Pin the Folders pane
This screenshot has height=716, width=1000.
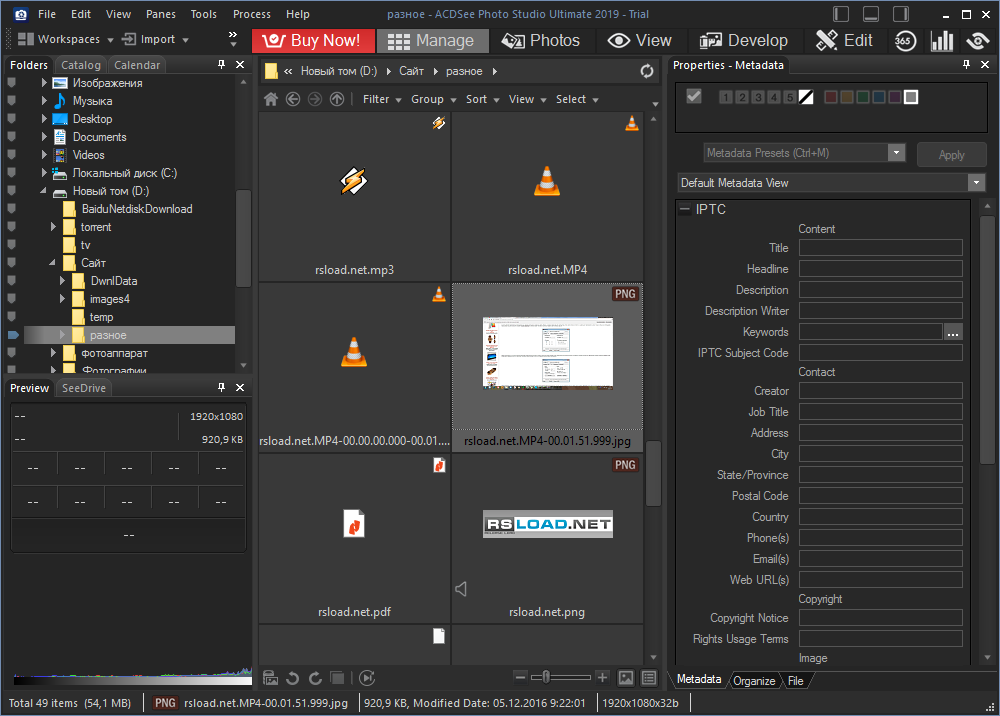pyautogui.click(x=221, y=64)
